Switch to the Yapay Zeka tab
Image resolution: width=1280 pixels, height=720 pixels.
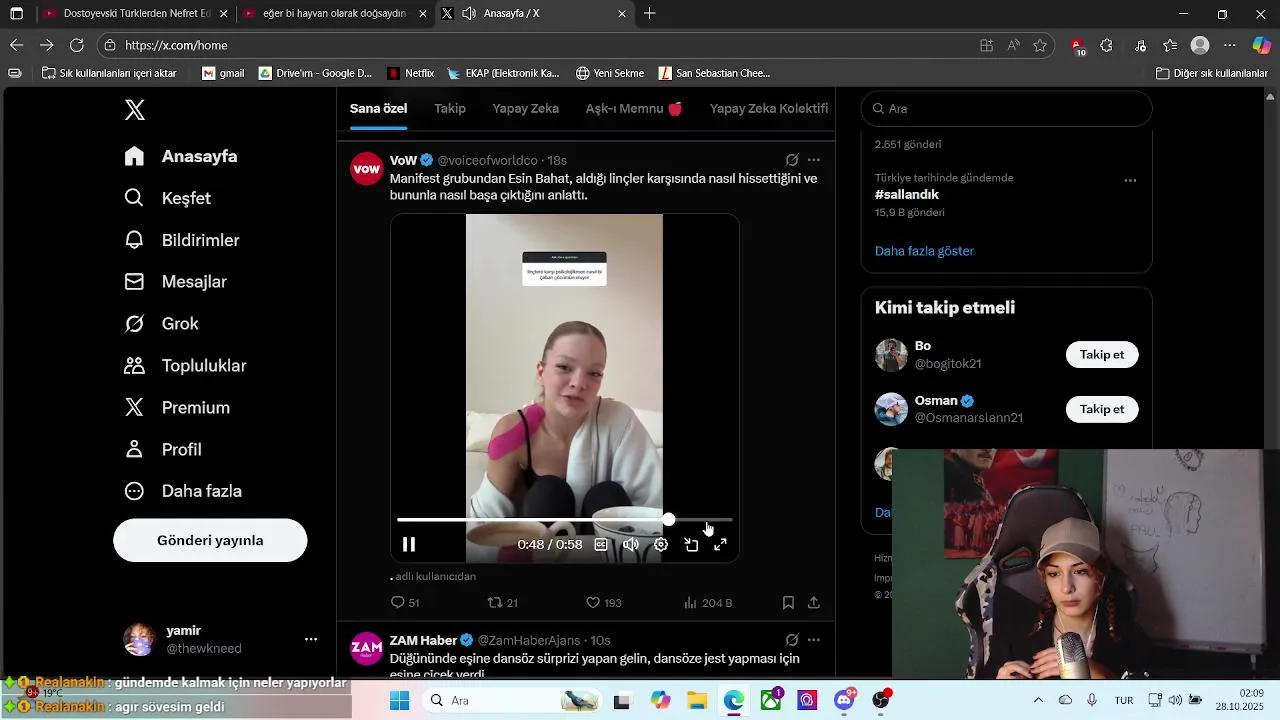pos(526,108)
